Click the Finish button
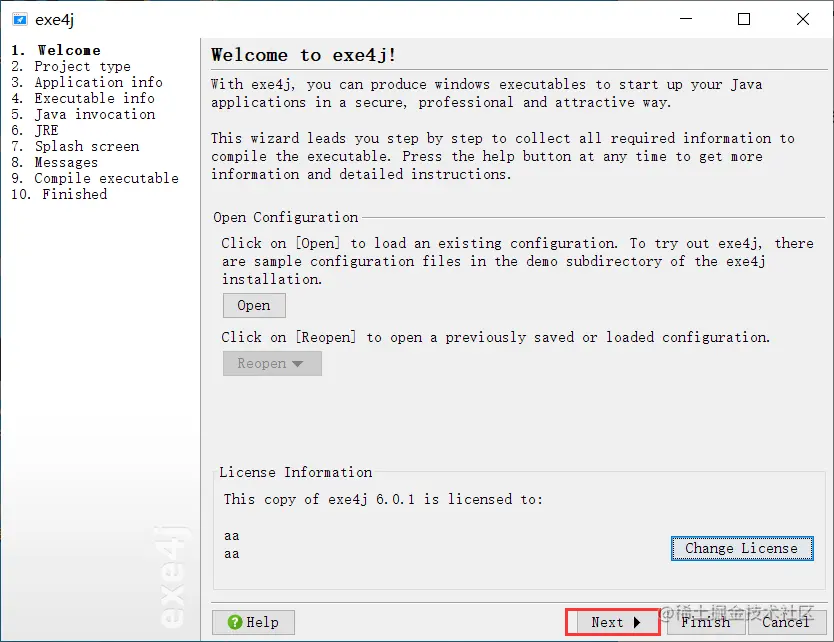 [706, 622]
